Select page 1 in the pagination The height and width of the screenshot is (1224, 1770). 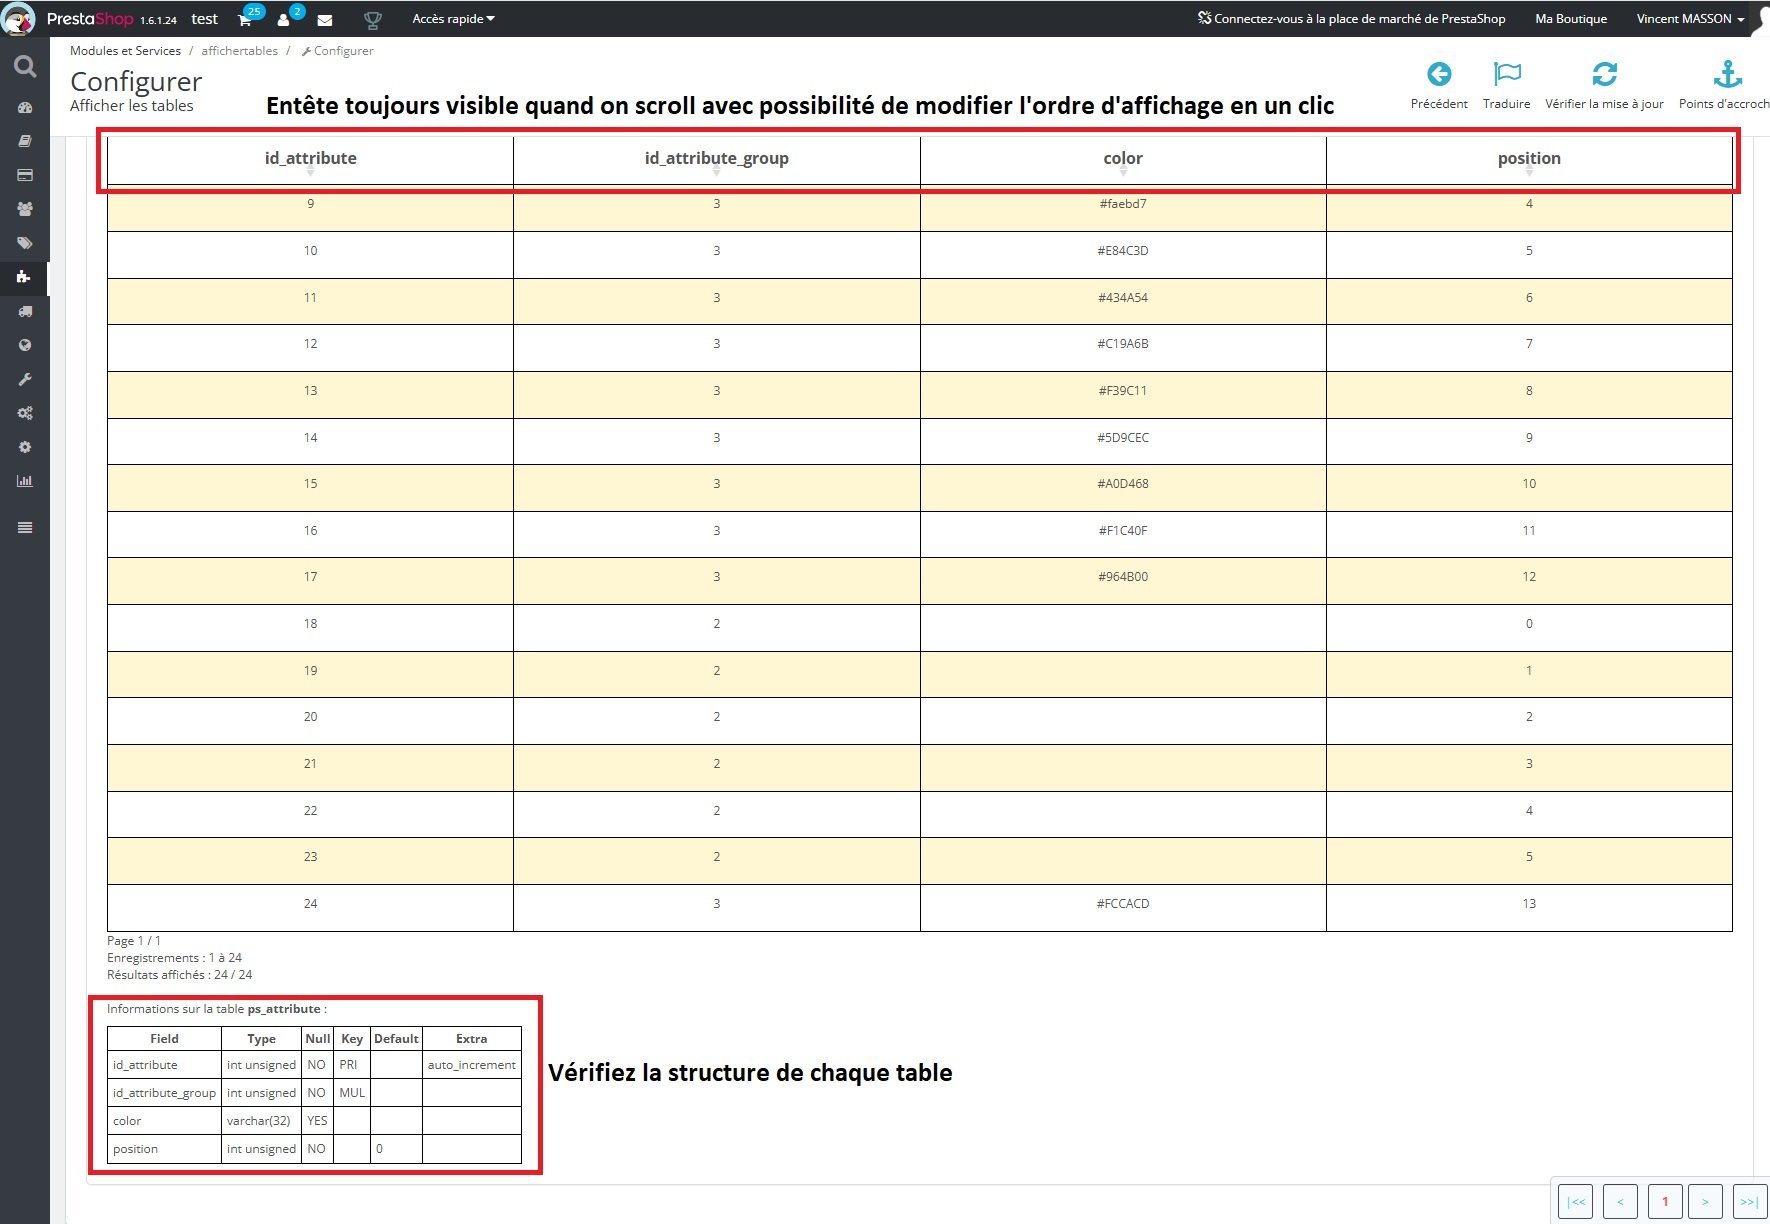pyautogui.click(x=1665, y=1202)
